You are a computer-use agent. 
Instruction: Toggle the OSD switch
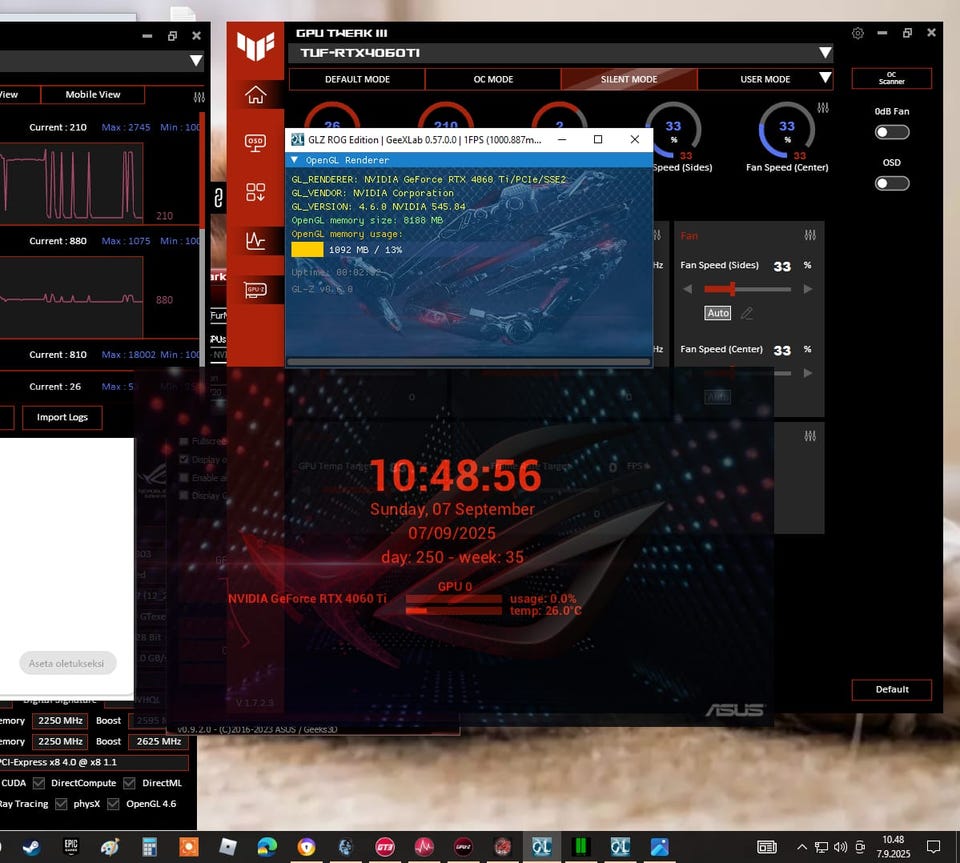[891, 183]
